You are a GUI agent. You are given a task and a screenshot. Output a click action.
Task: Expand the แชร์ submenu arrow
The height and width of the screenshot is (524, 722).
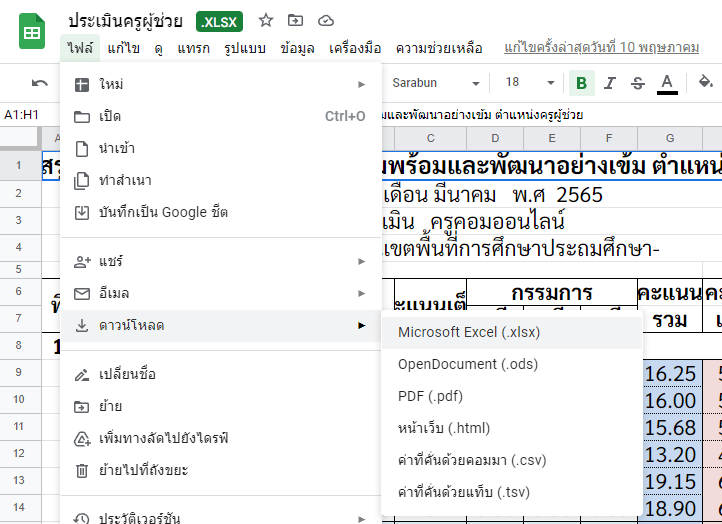click(361, 262)
